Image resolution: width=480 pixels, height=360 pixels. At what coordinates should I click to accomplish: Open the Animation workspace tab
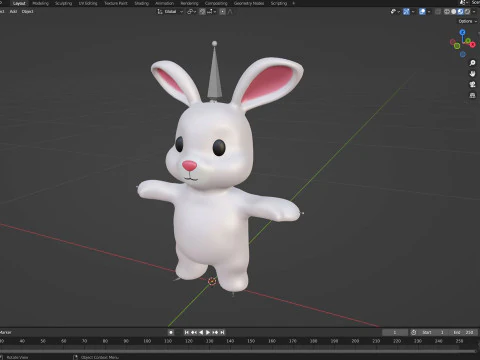tap(165, 3)
